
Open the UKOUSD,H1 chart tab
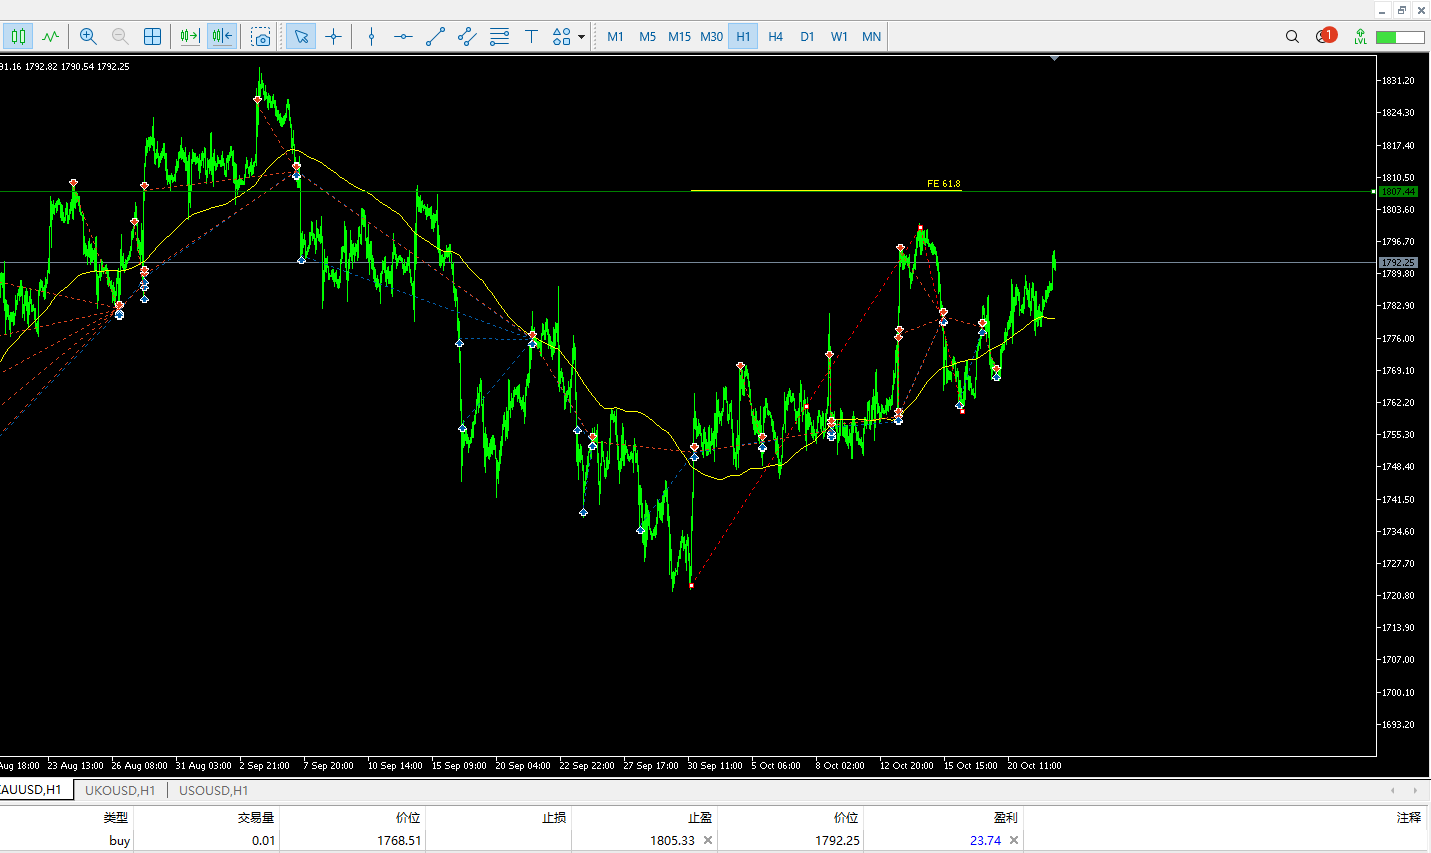click(x=120, y=790)
